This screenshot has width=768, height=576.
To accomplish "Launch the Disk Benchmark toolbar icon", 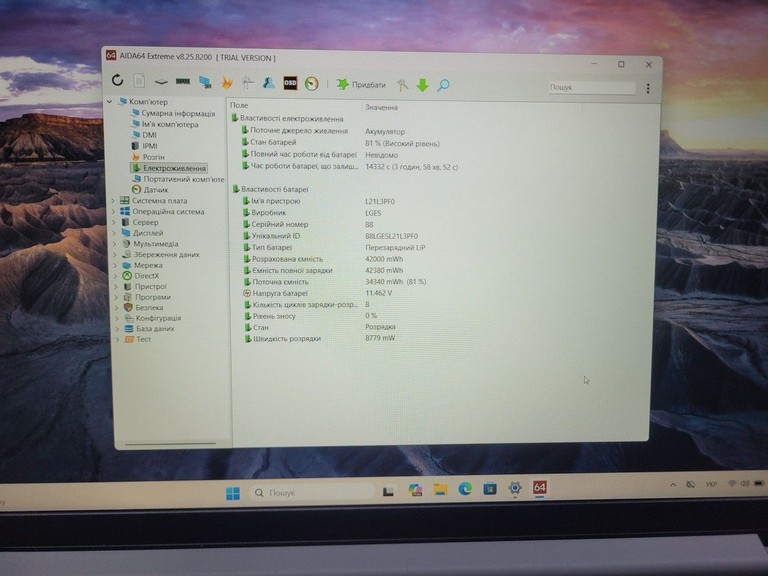I will point(161,82).
